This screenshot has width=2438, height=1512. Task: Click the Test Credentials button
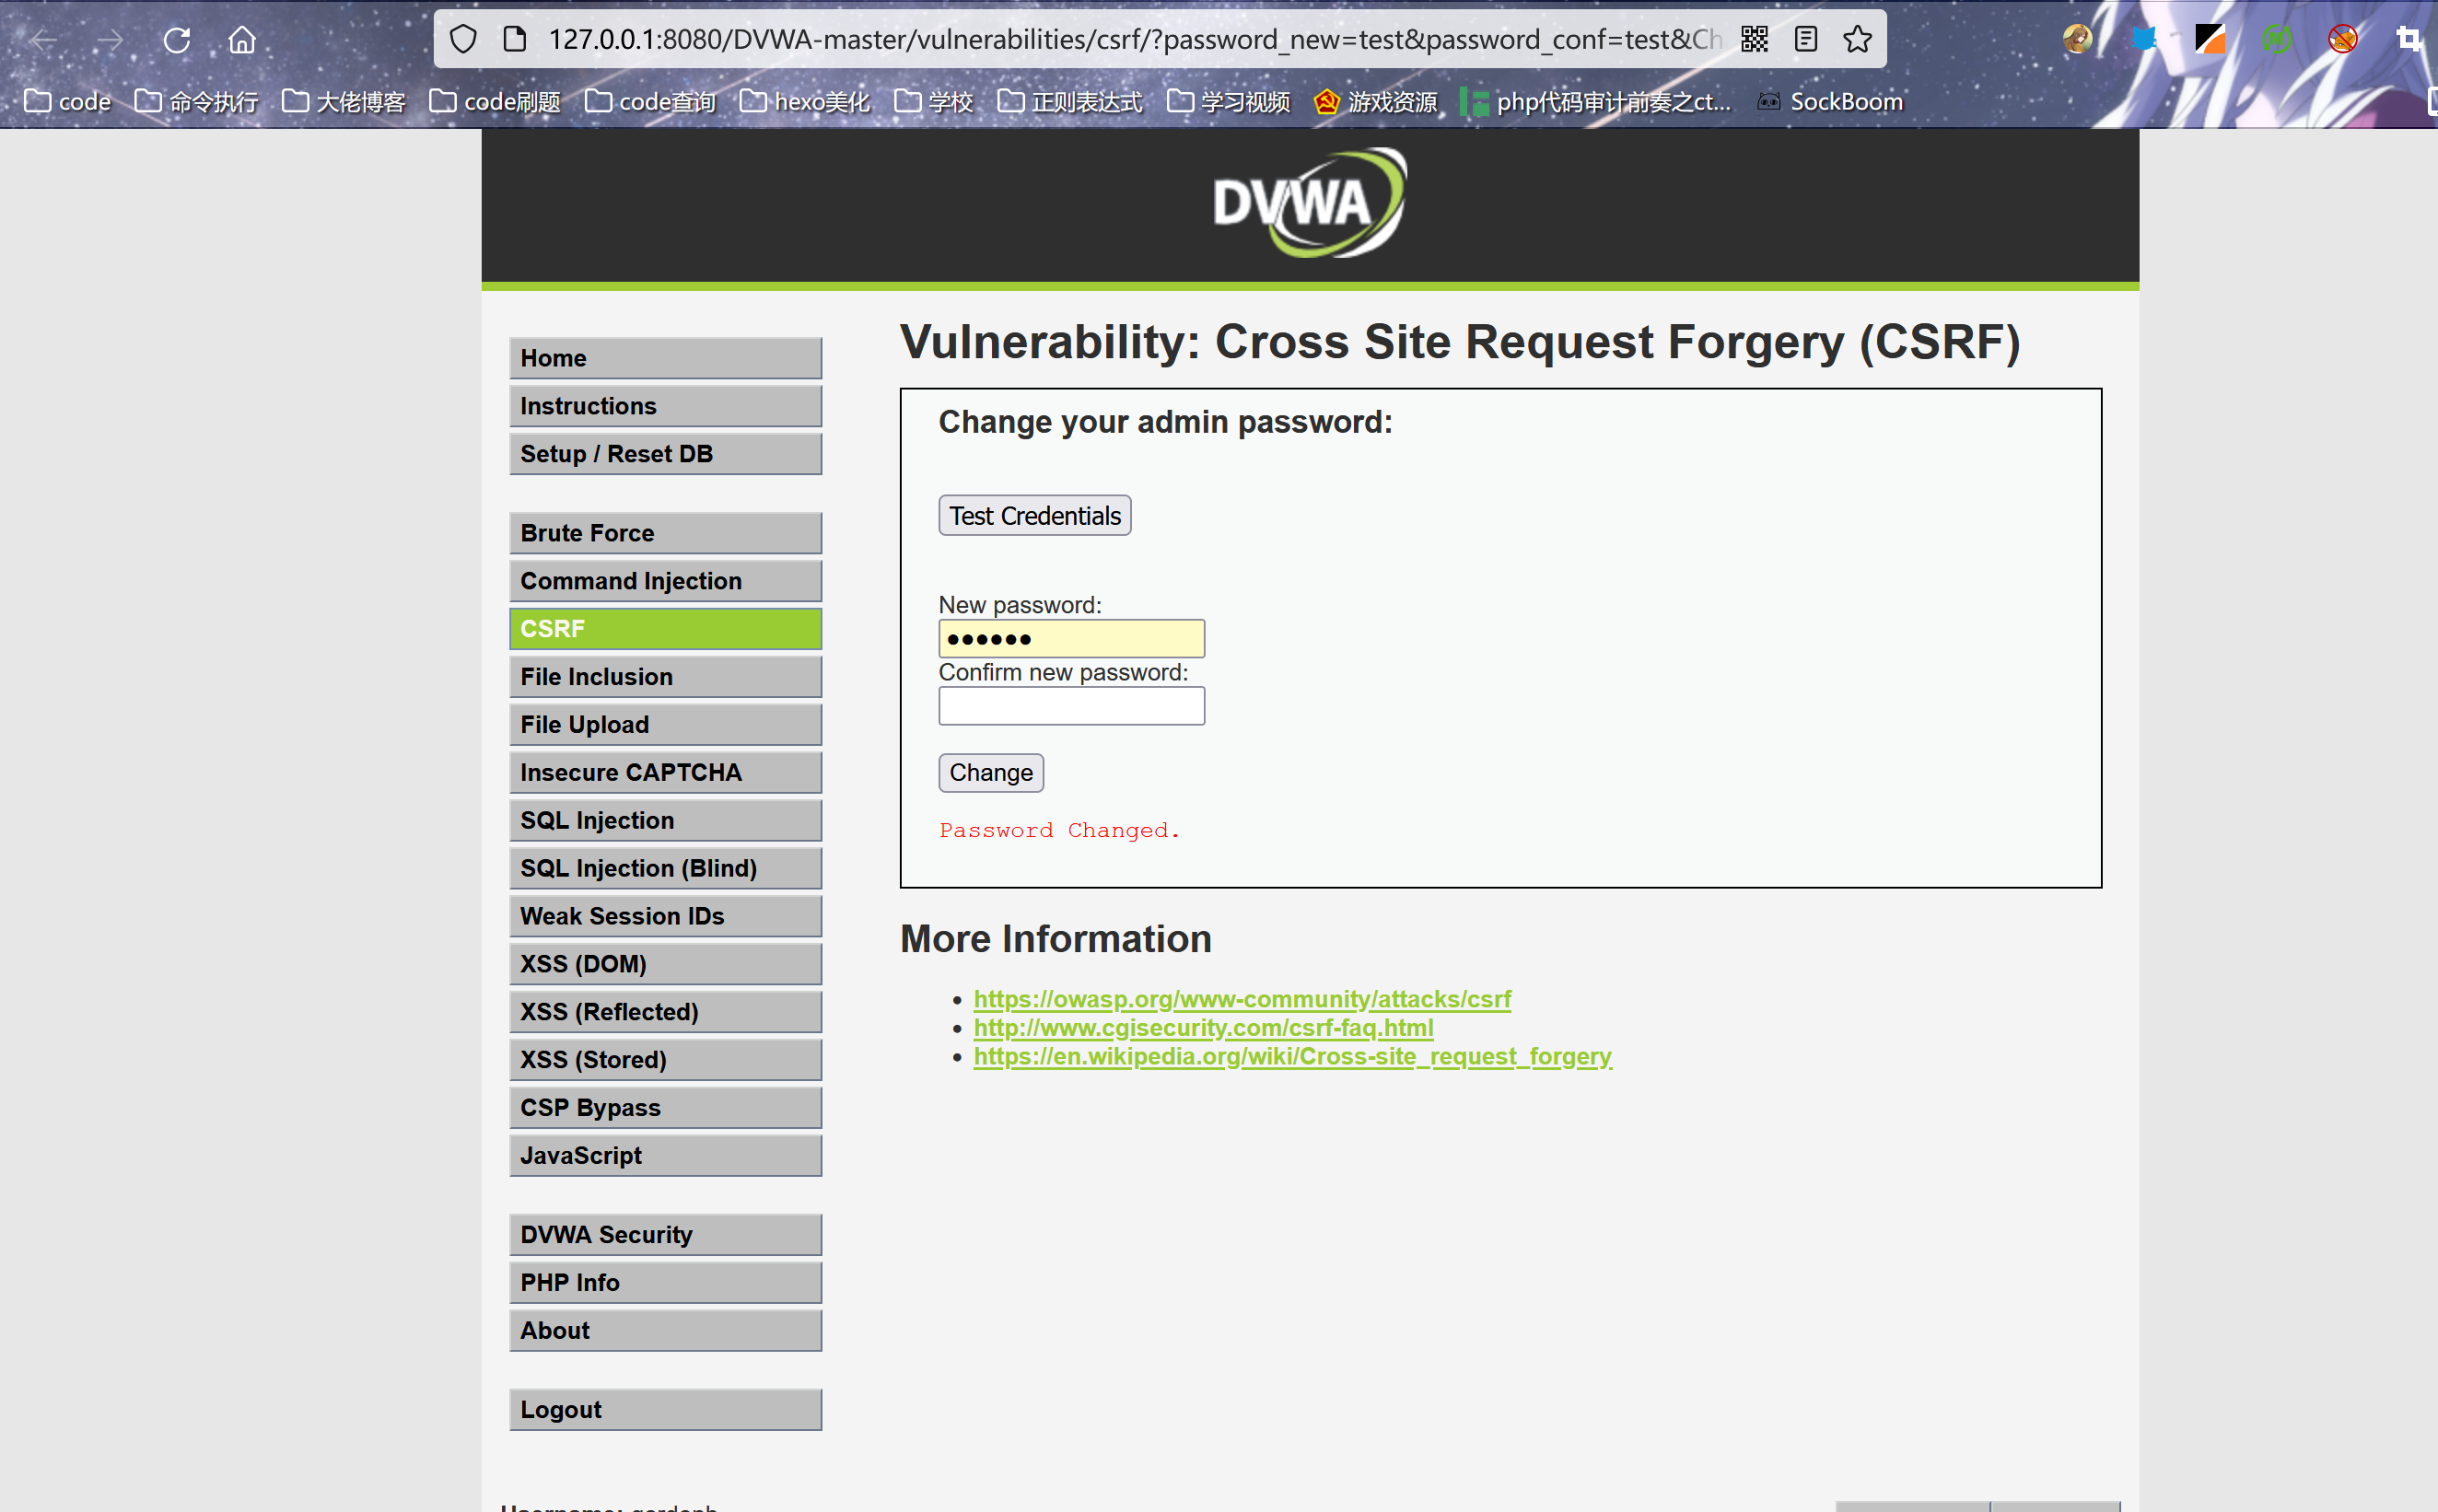click(1034, 514)
